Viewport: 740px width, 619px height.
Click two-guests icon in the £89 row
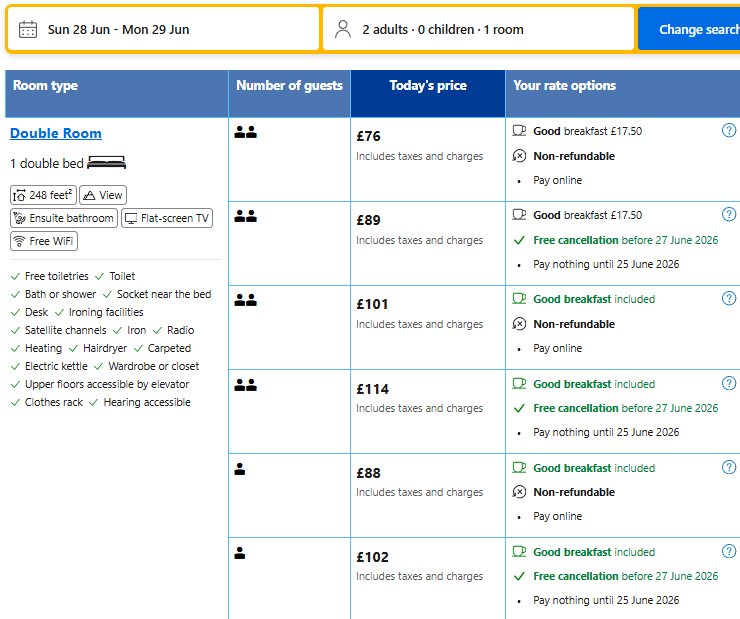click(245, 216)
